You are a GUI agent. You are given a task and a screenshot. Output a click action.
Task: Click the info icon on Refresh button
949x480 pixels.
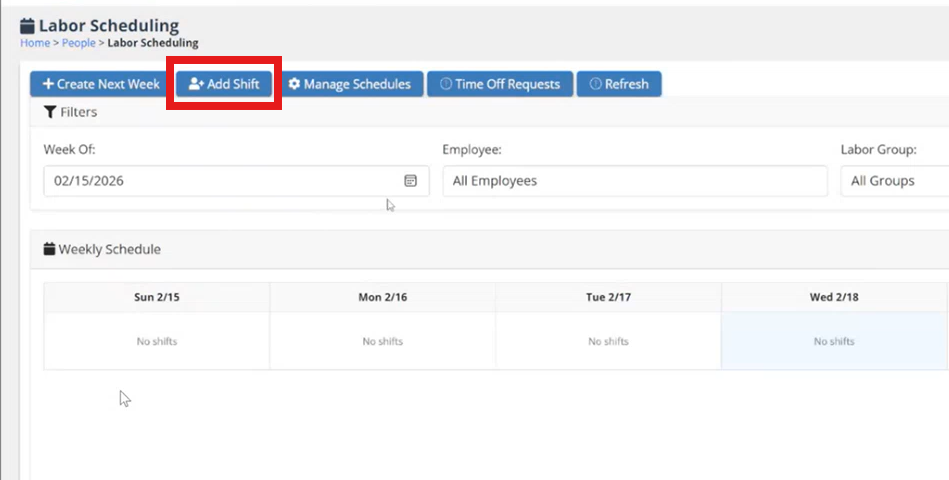click(x=595, y=84)
